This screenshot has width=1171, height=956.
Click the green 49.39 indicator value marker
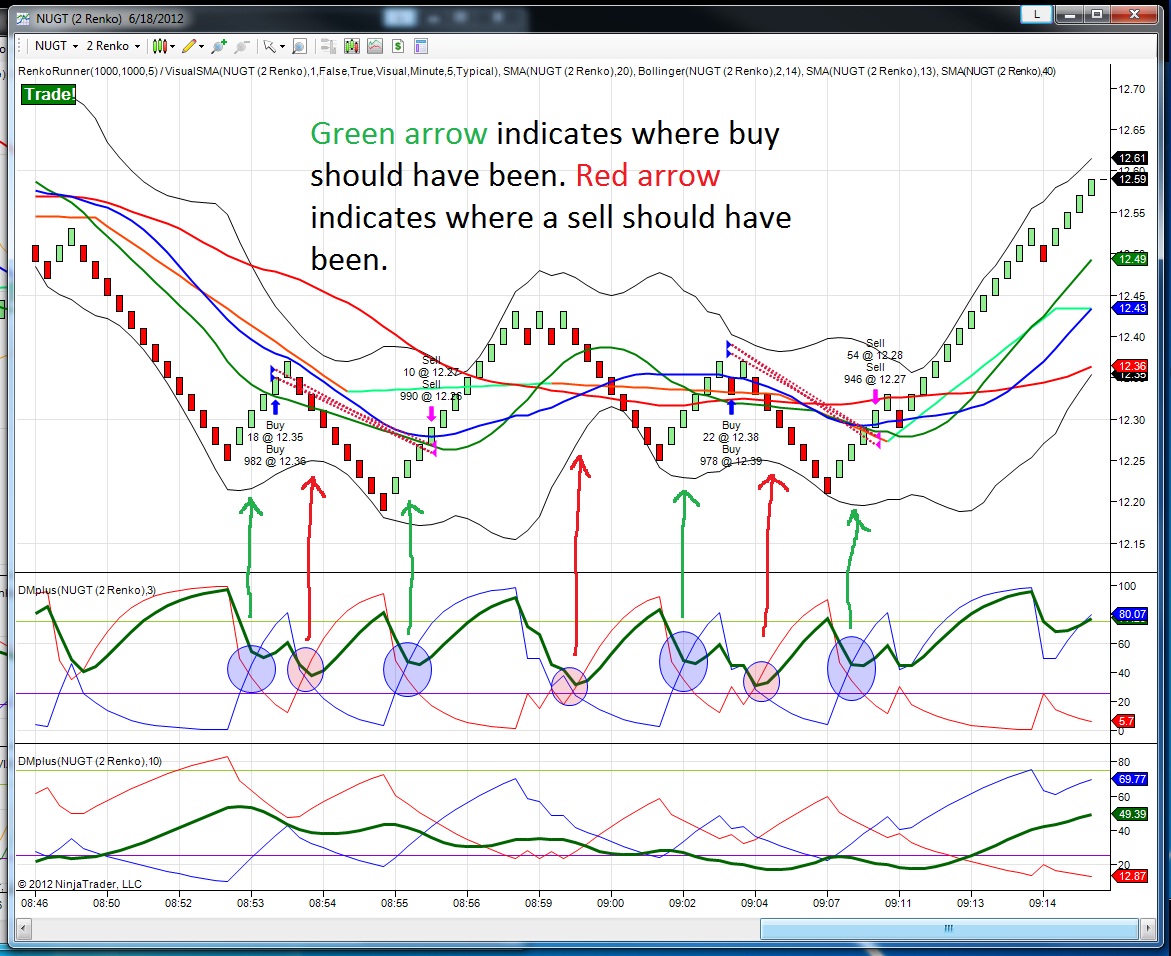click(x=1131, y=813)
